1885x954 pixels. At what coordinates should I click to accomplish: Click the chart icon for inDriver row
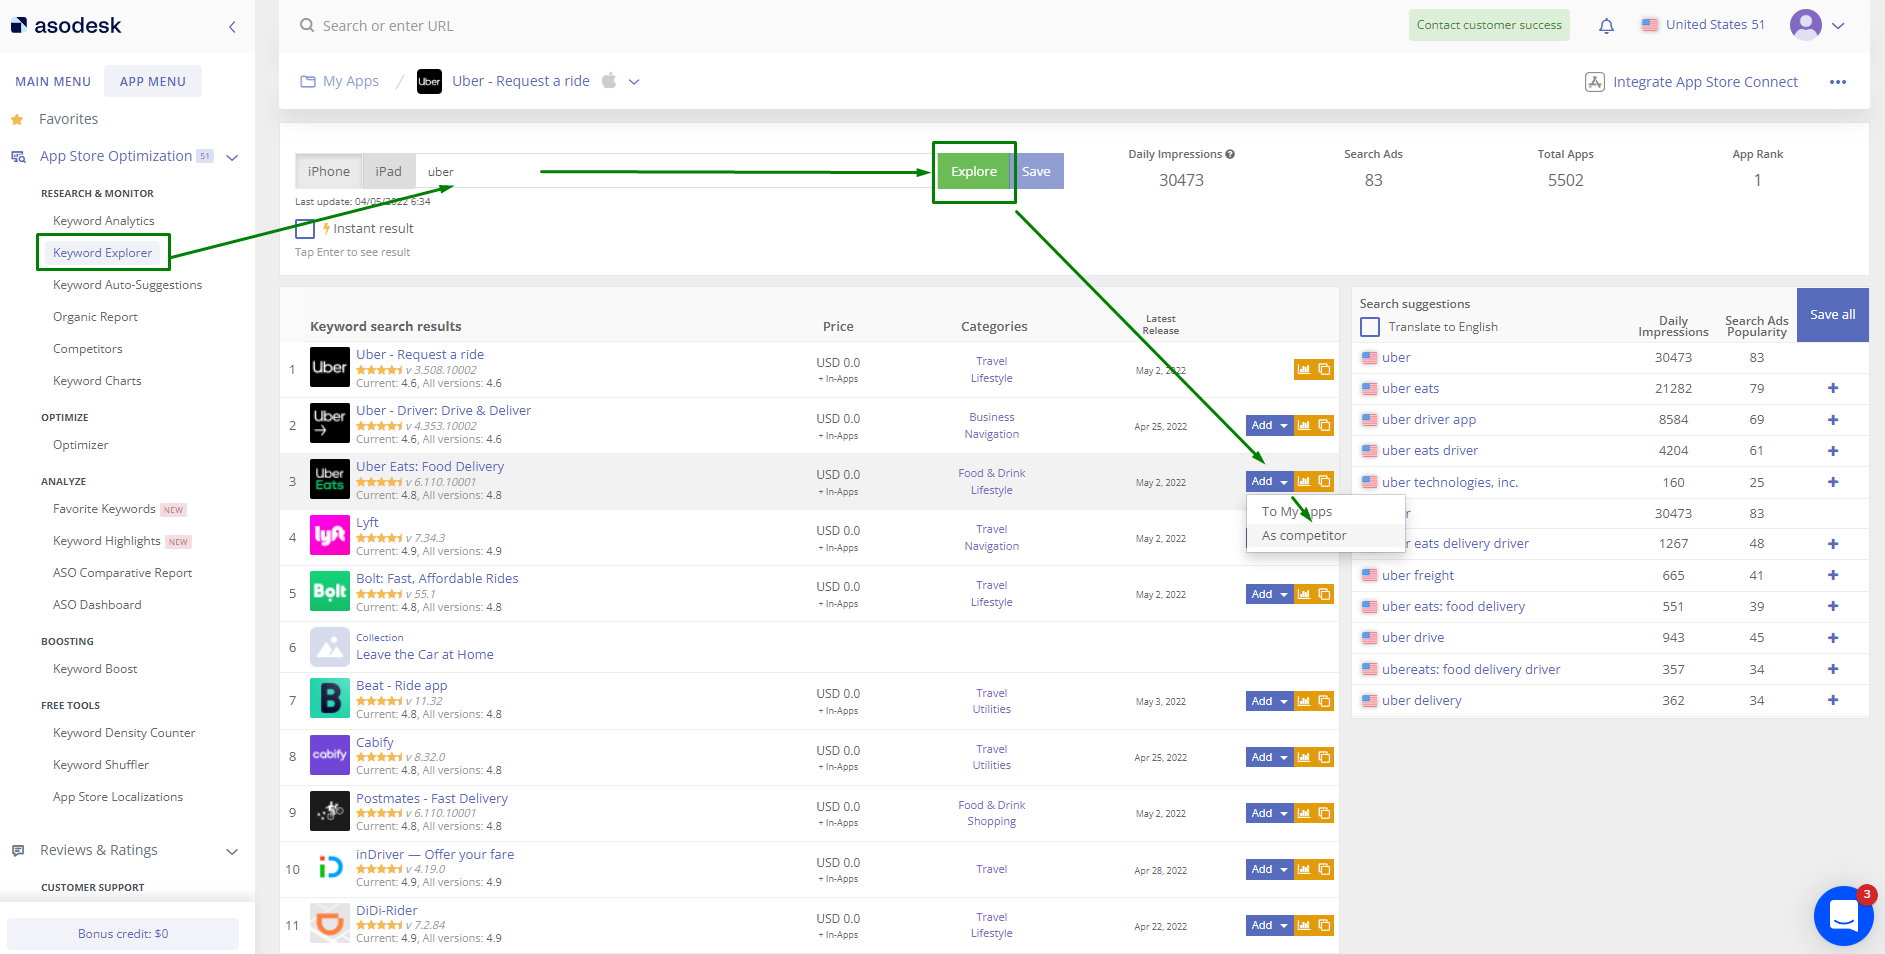click(x=1304, y=869)
